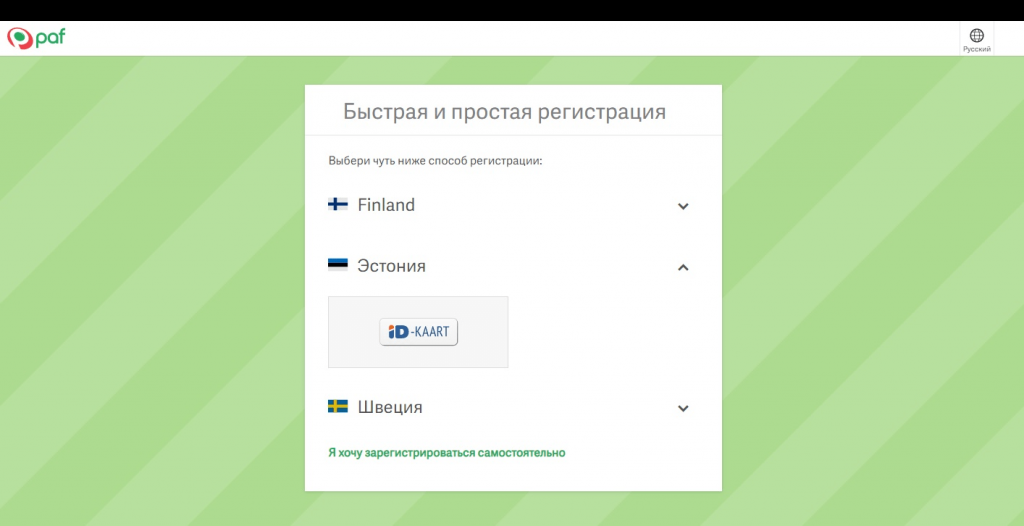This screenshot has width=1024, height=526.
Task: Click the iD logo on ID-KAART badge
Action: click(399, 332)
